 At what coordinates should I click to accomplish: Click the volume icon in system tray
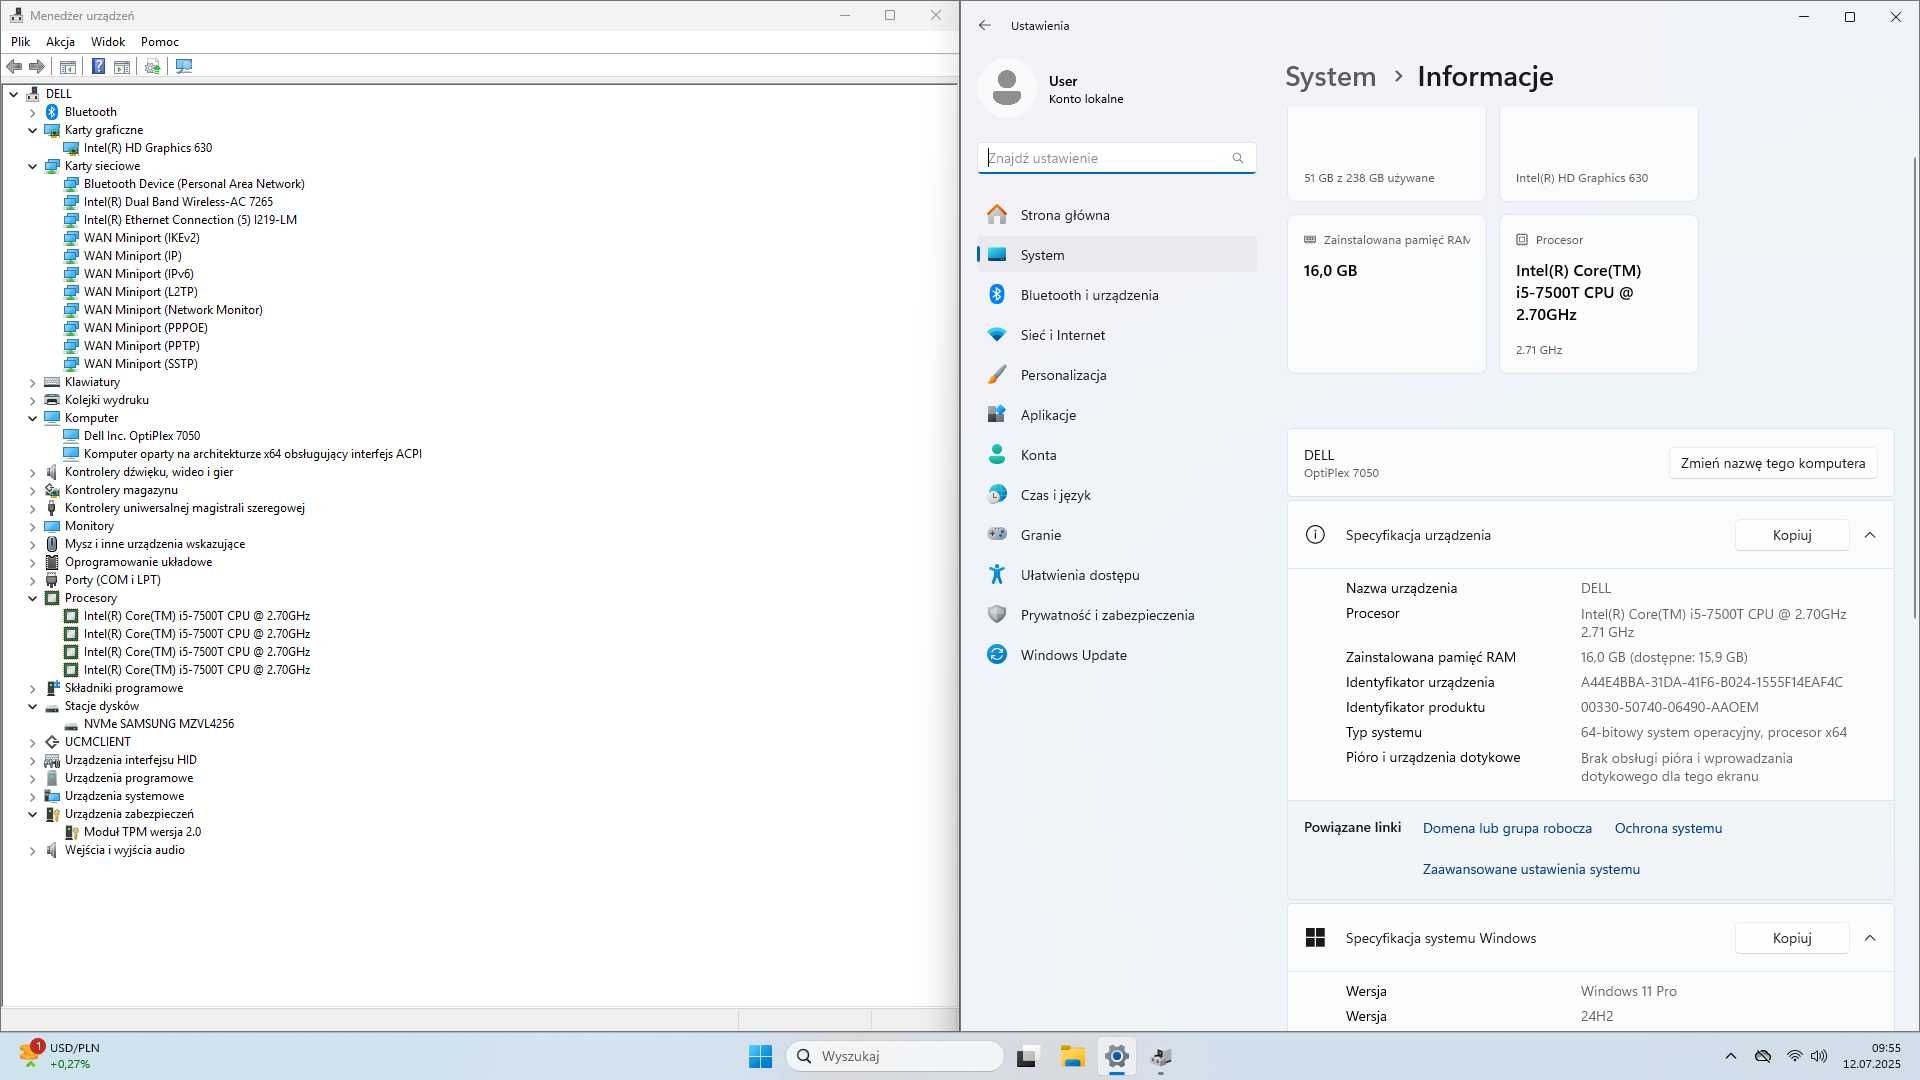point(1819,1056)
